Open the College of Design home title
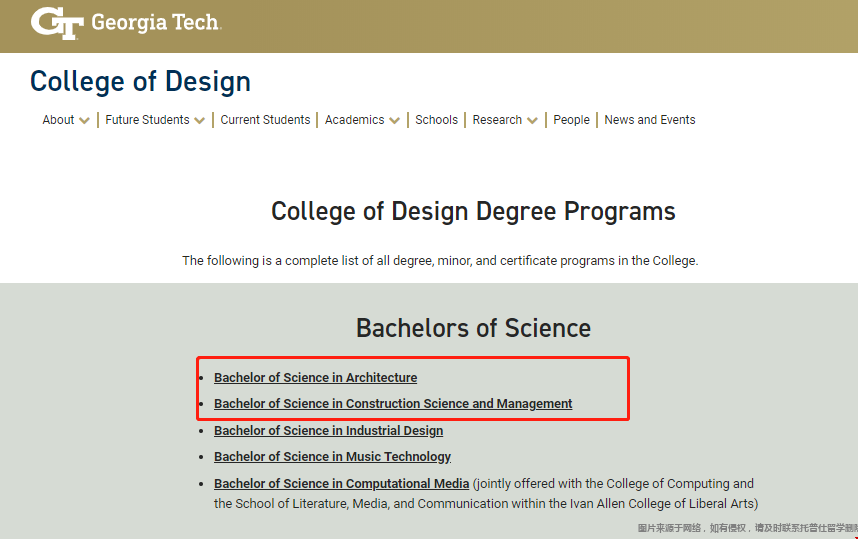Screen dimensions: 858x539 (x=140, y=82)
